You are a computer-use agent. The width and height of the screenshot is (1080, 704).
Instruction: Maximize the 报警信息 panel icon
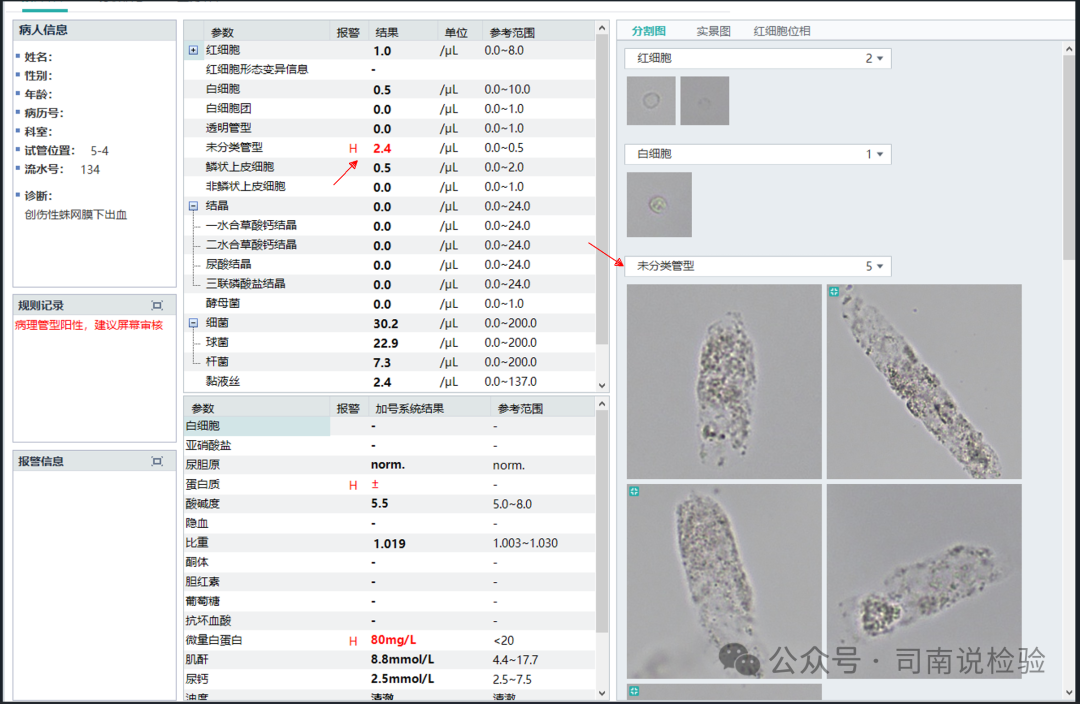pos(157,462)
